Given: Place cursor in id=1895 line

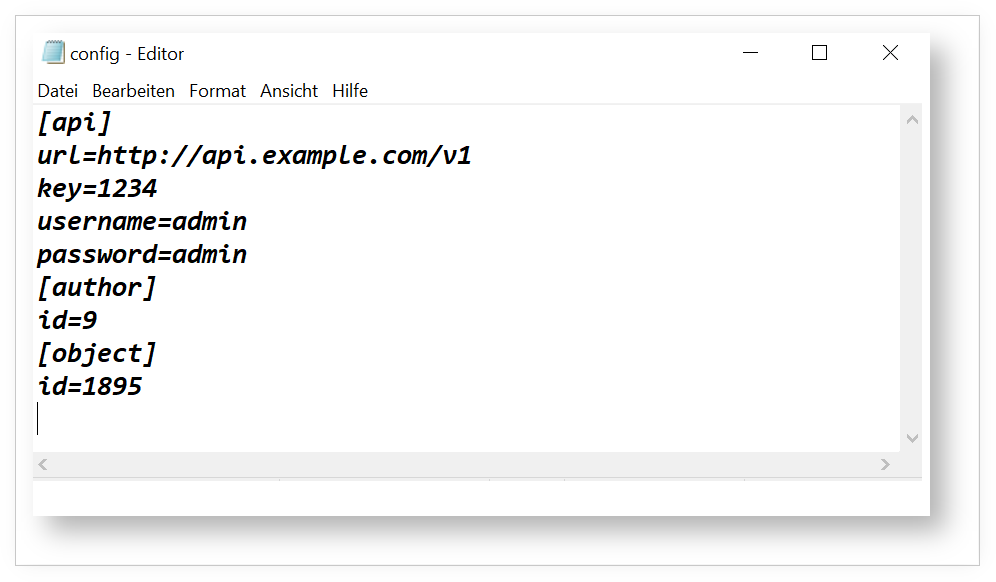Looking at the screenshot, I should [x=90, y=387].
